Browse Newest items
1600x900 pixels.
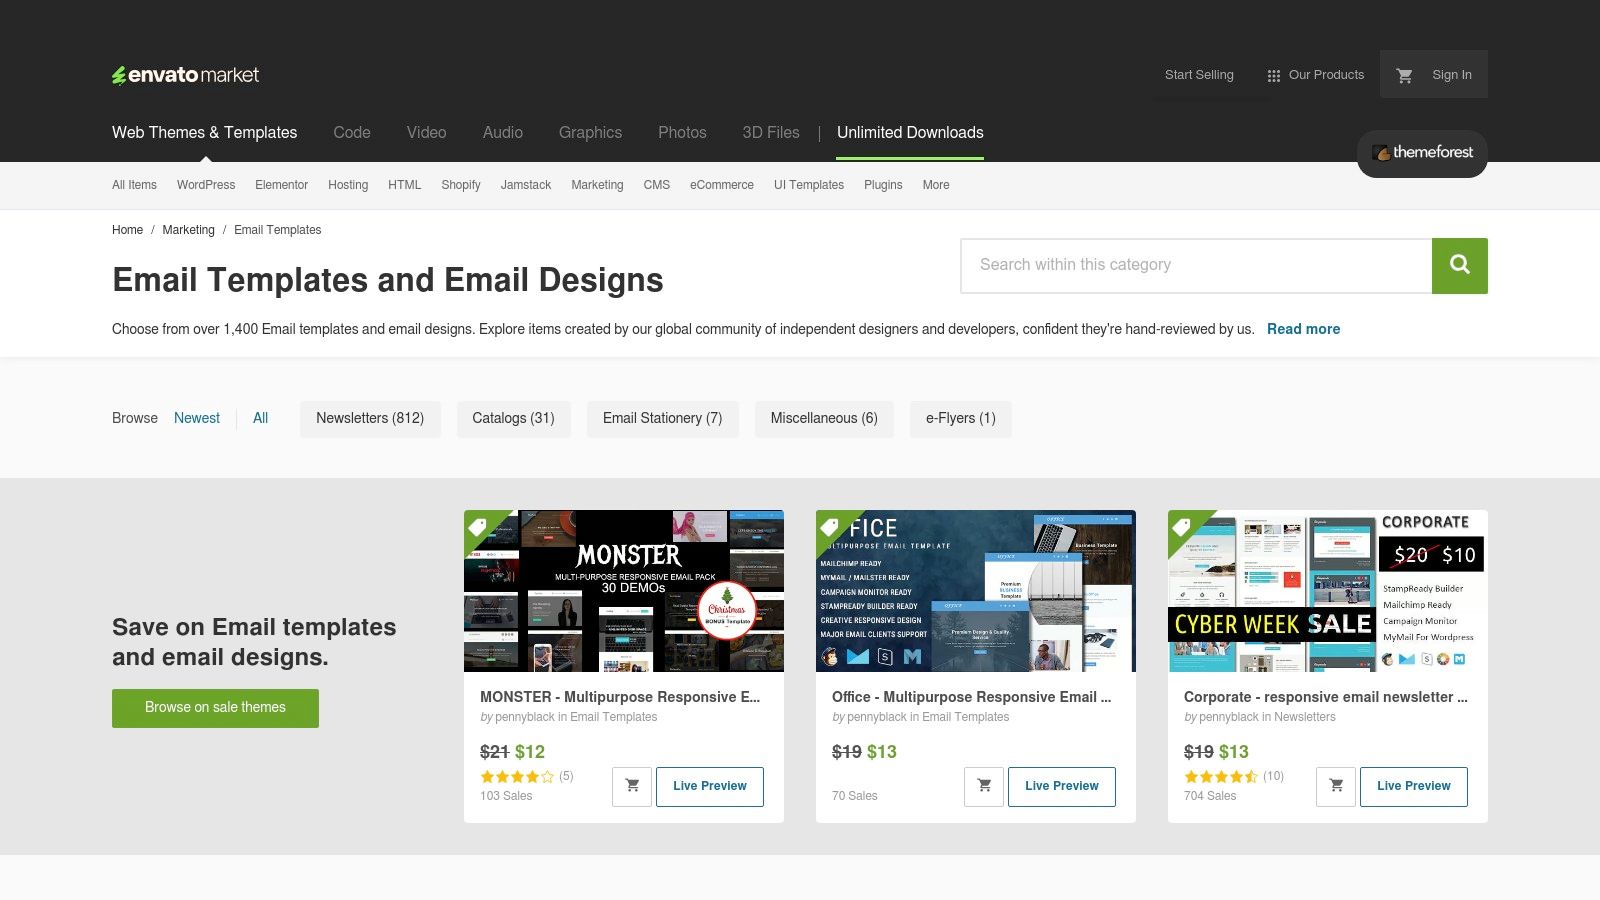pyautogui.click(x=197, y=418)
